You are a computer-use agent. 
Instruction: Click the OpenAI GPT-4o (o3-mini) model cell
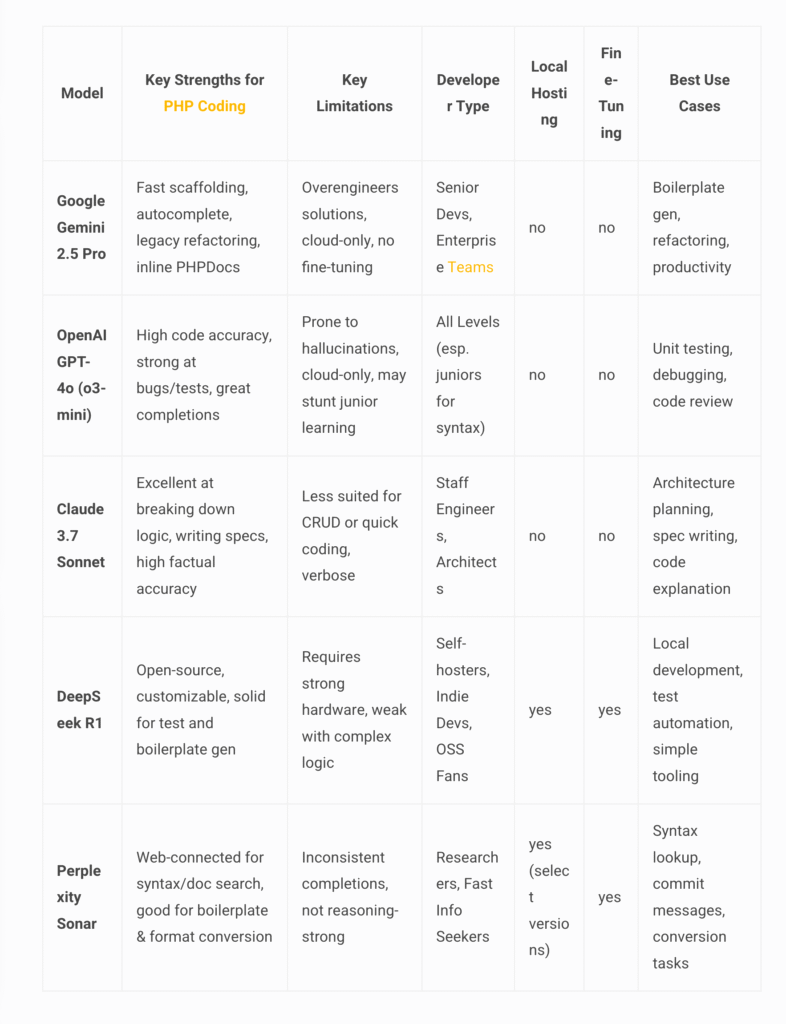coord(82,375)
